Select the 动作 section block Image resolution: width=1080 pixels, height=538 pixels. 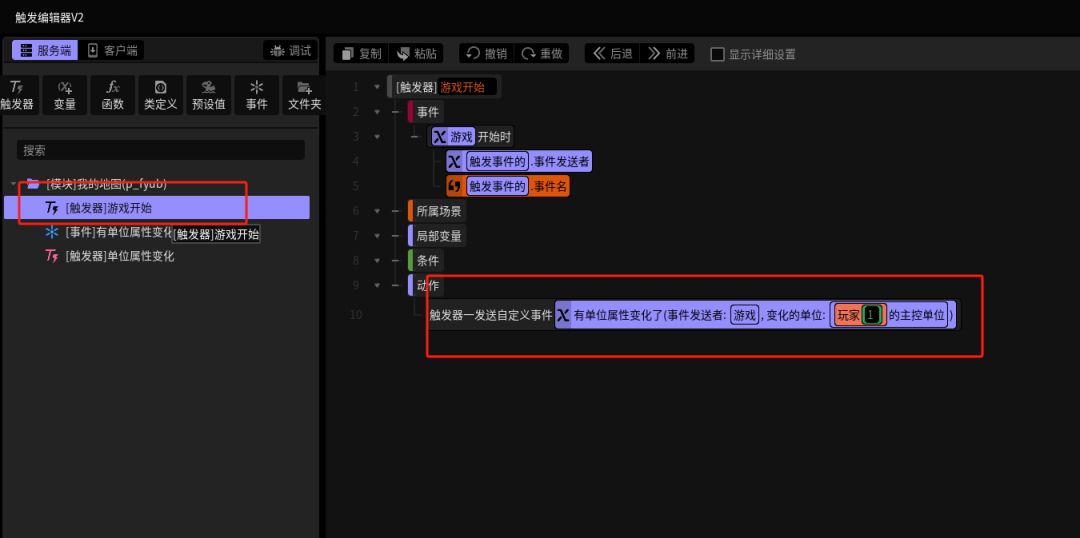tap(426, 285)
